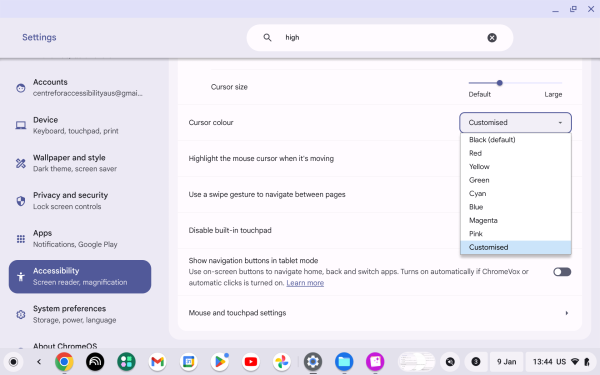Click the Device laptop icon

(21, 125)
